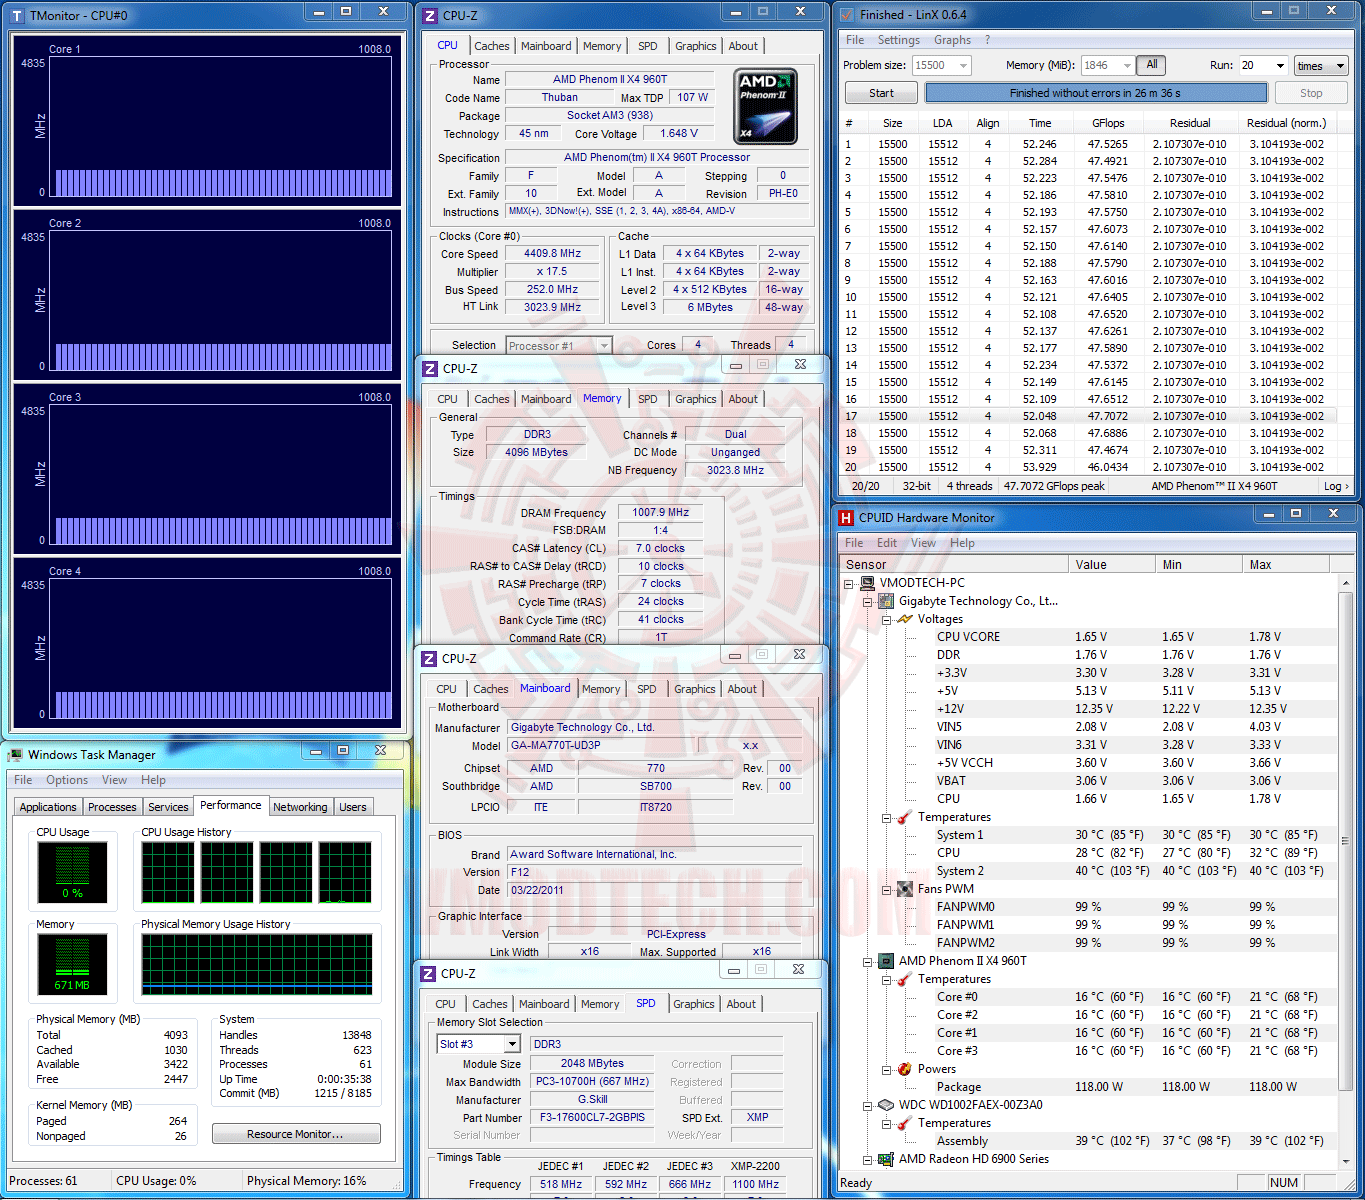Click the Core Speed value 4409.8 MHz
This screenshot has width=1365, height=1200.
coord(552,254)
